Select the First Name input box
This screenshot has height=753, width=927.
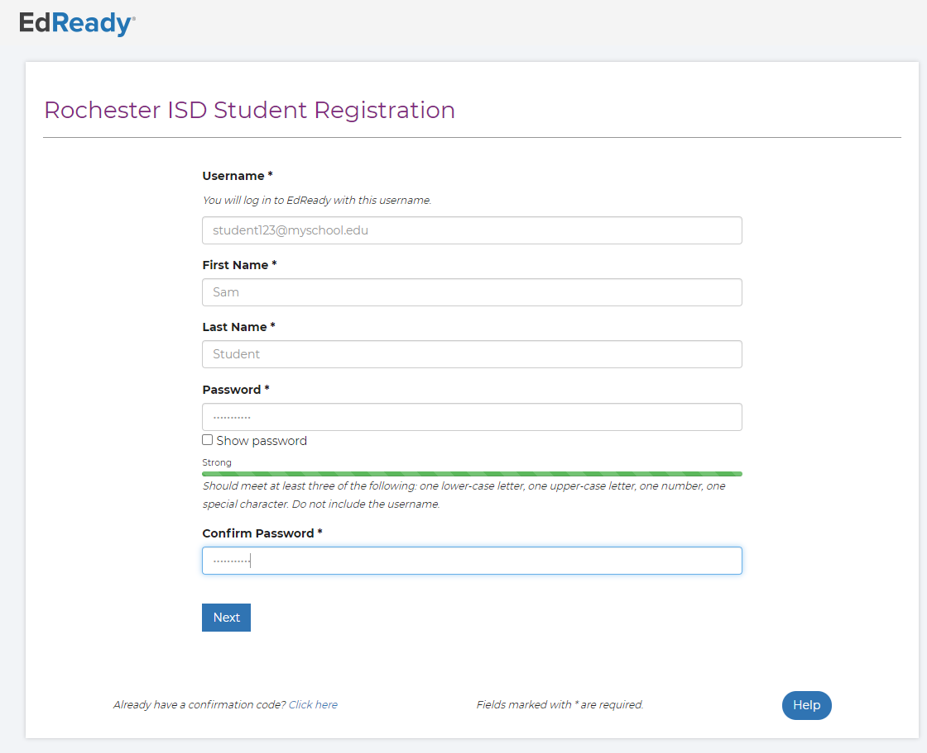click(x=470, y=292)
